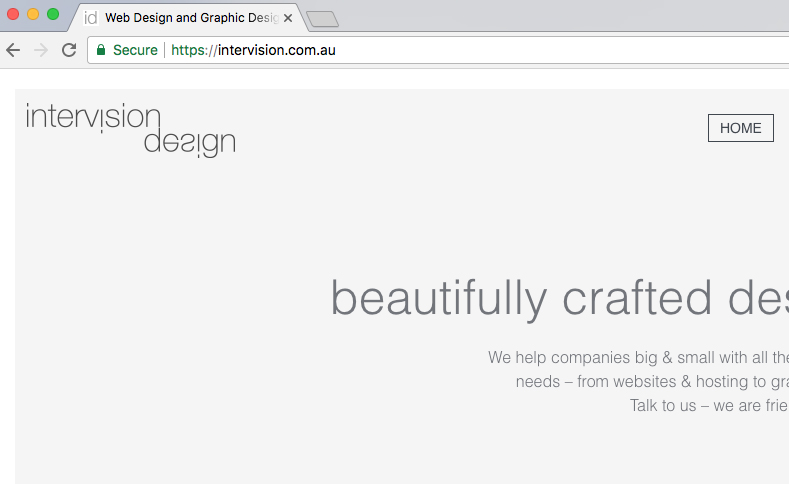Screen dimensions: 789x484
Task: Click the browser back arrow
Action: coord(14,50)
